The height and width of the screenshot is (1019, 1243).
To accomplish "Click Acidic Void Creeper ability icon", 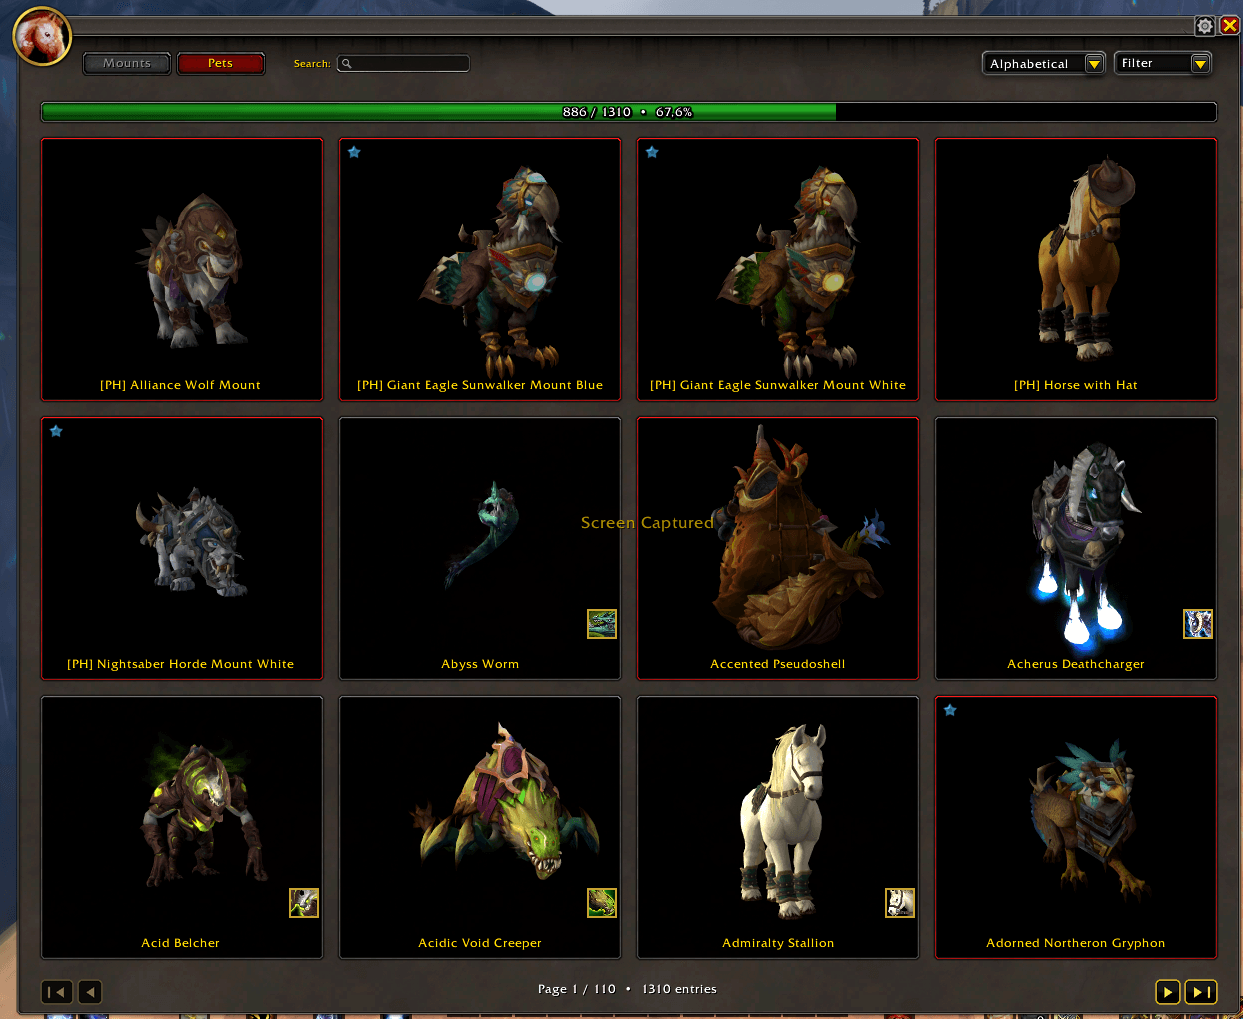I will point(602,903).
